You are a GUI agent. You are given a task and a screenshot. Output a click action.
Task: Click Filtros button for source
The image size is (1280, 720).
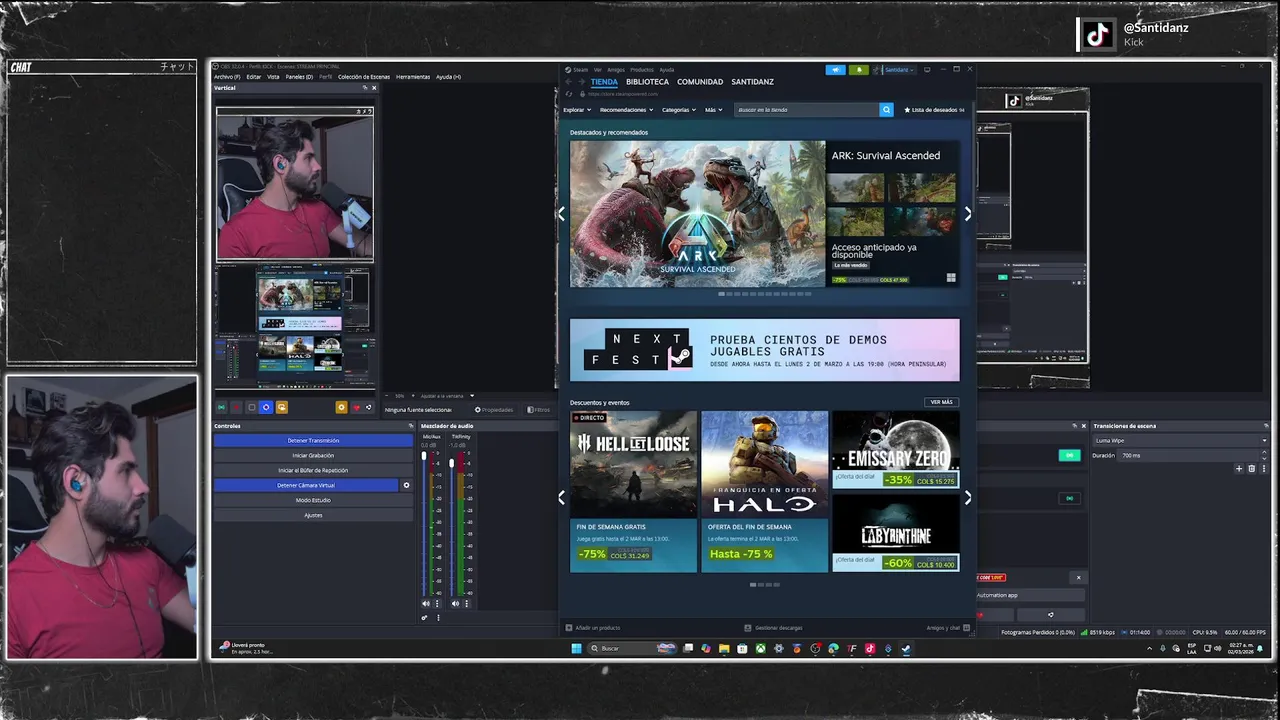(538, 409)
